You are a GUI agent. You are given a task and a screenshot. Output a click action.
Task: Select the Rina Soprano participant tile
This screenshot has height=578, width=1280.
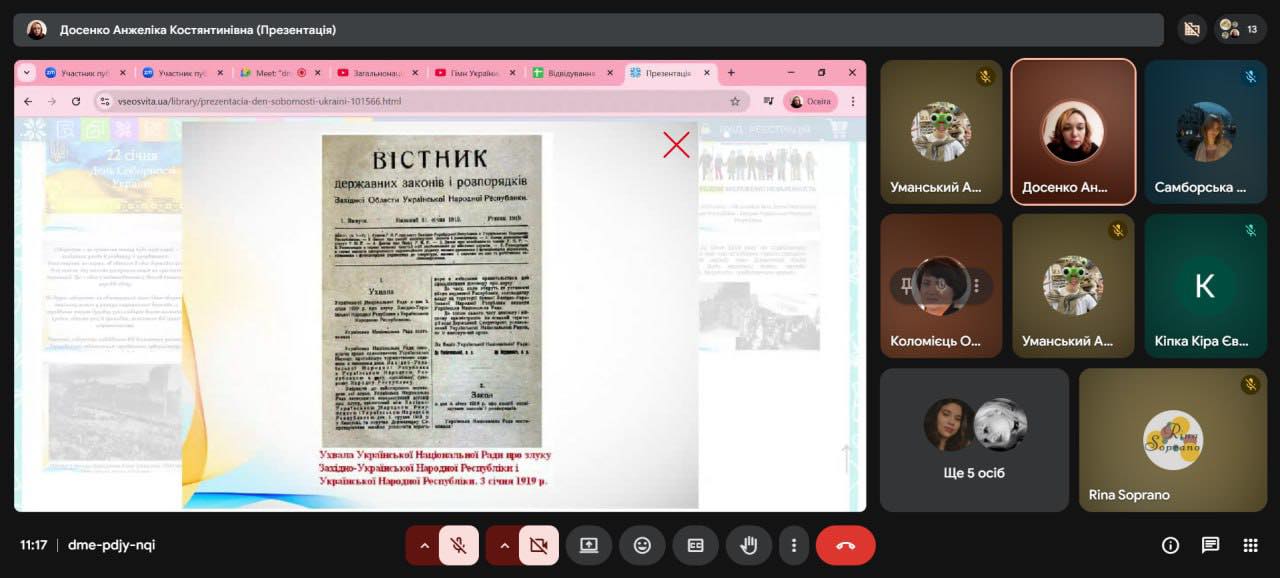(1173, 440)
